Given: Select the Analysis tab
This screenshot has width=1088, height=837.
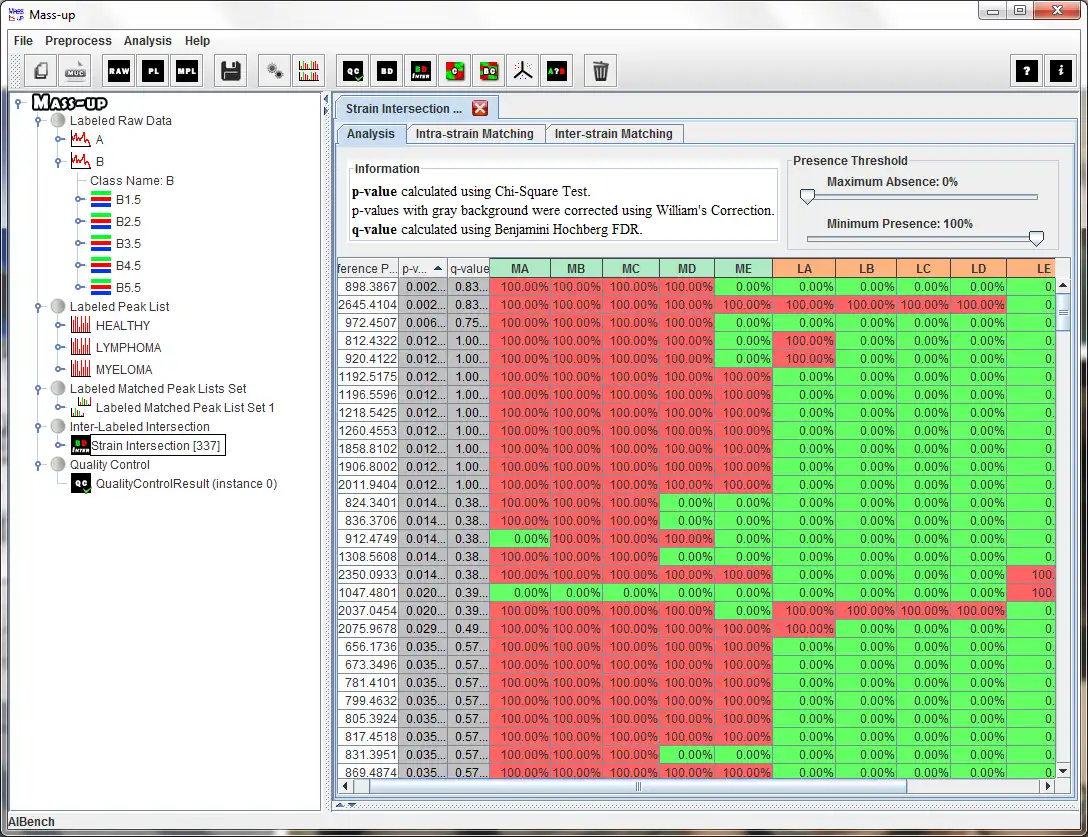Looking at the screenshot, I should (x=371, y=134).
